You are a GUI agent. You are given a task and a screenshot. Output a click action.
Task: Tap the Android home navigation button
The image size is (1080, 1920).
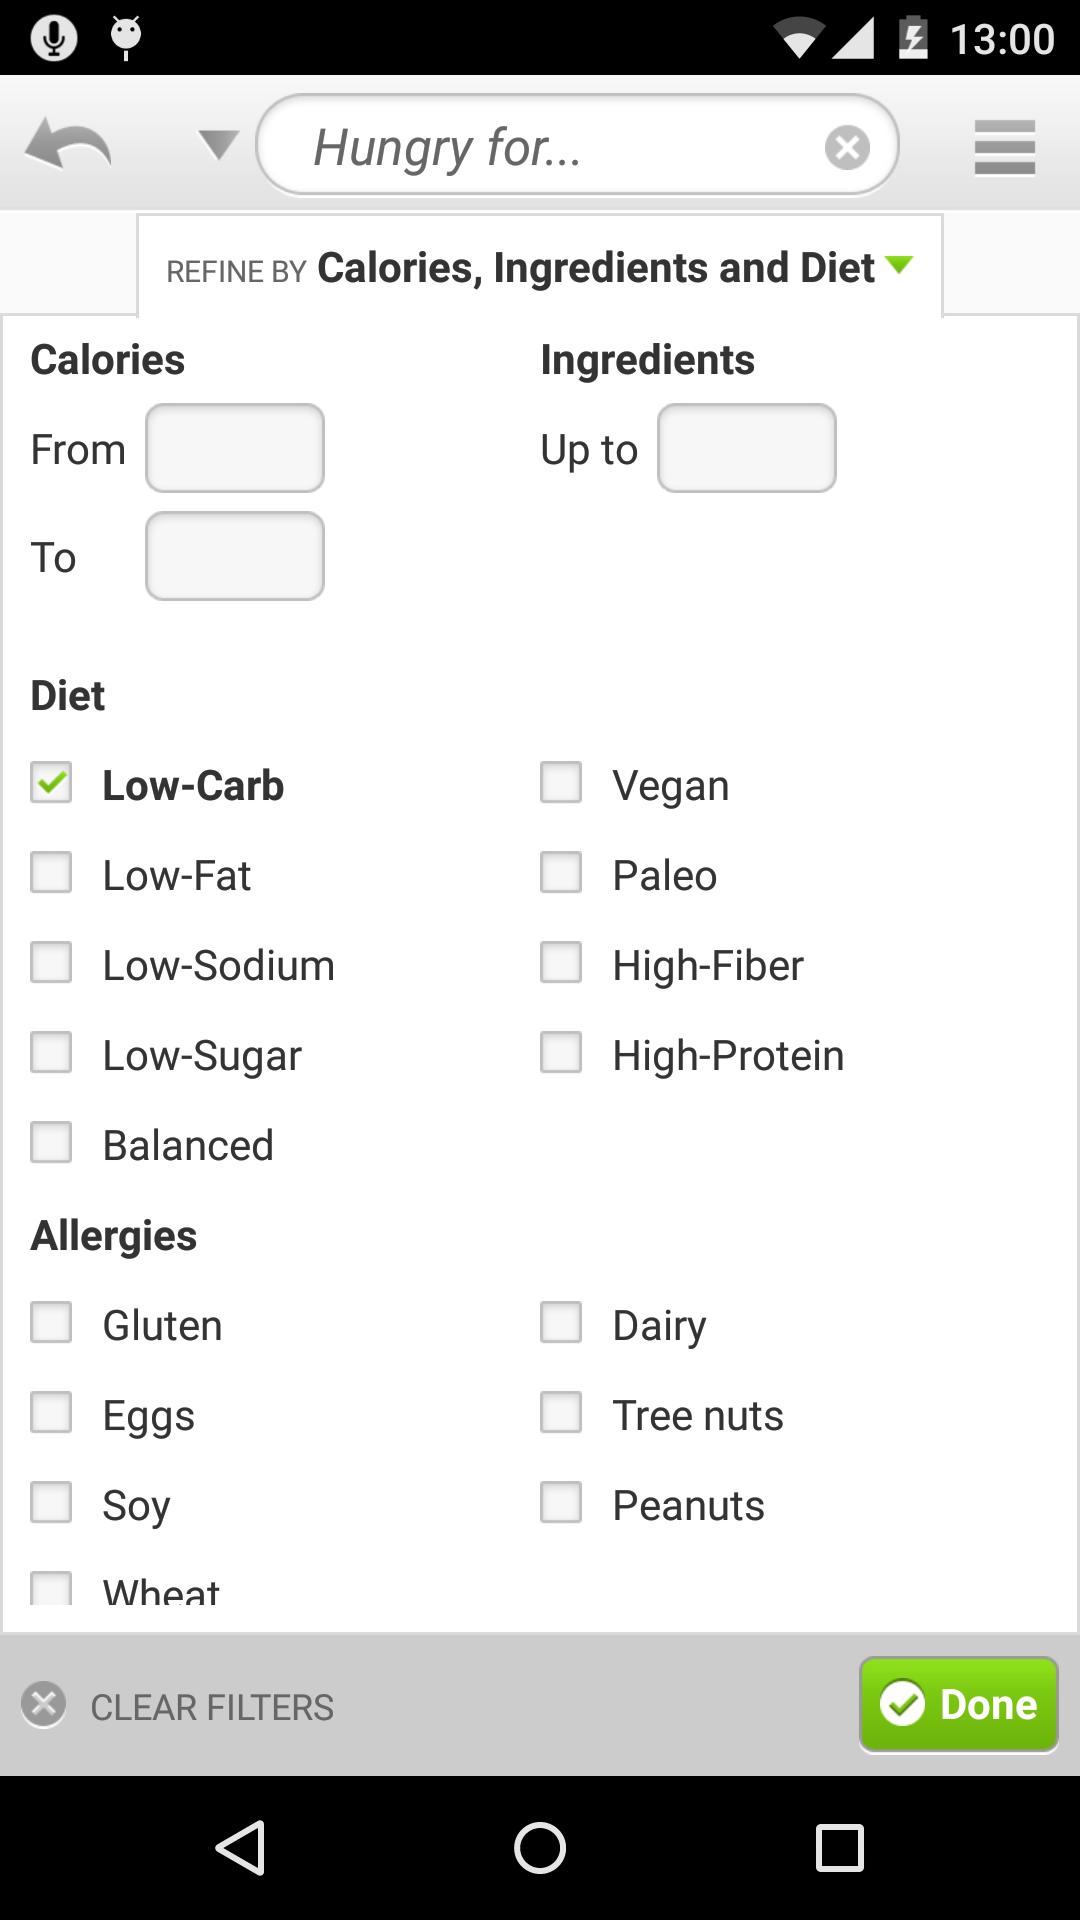[x=540, y=1847]
